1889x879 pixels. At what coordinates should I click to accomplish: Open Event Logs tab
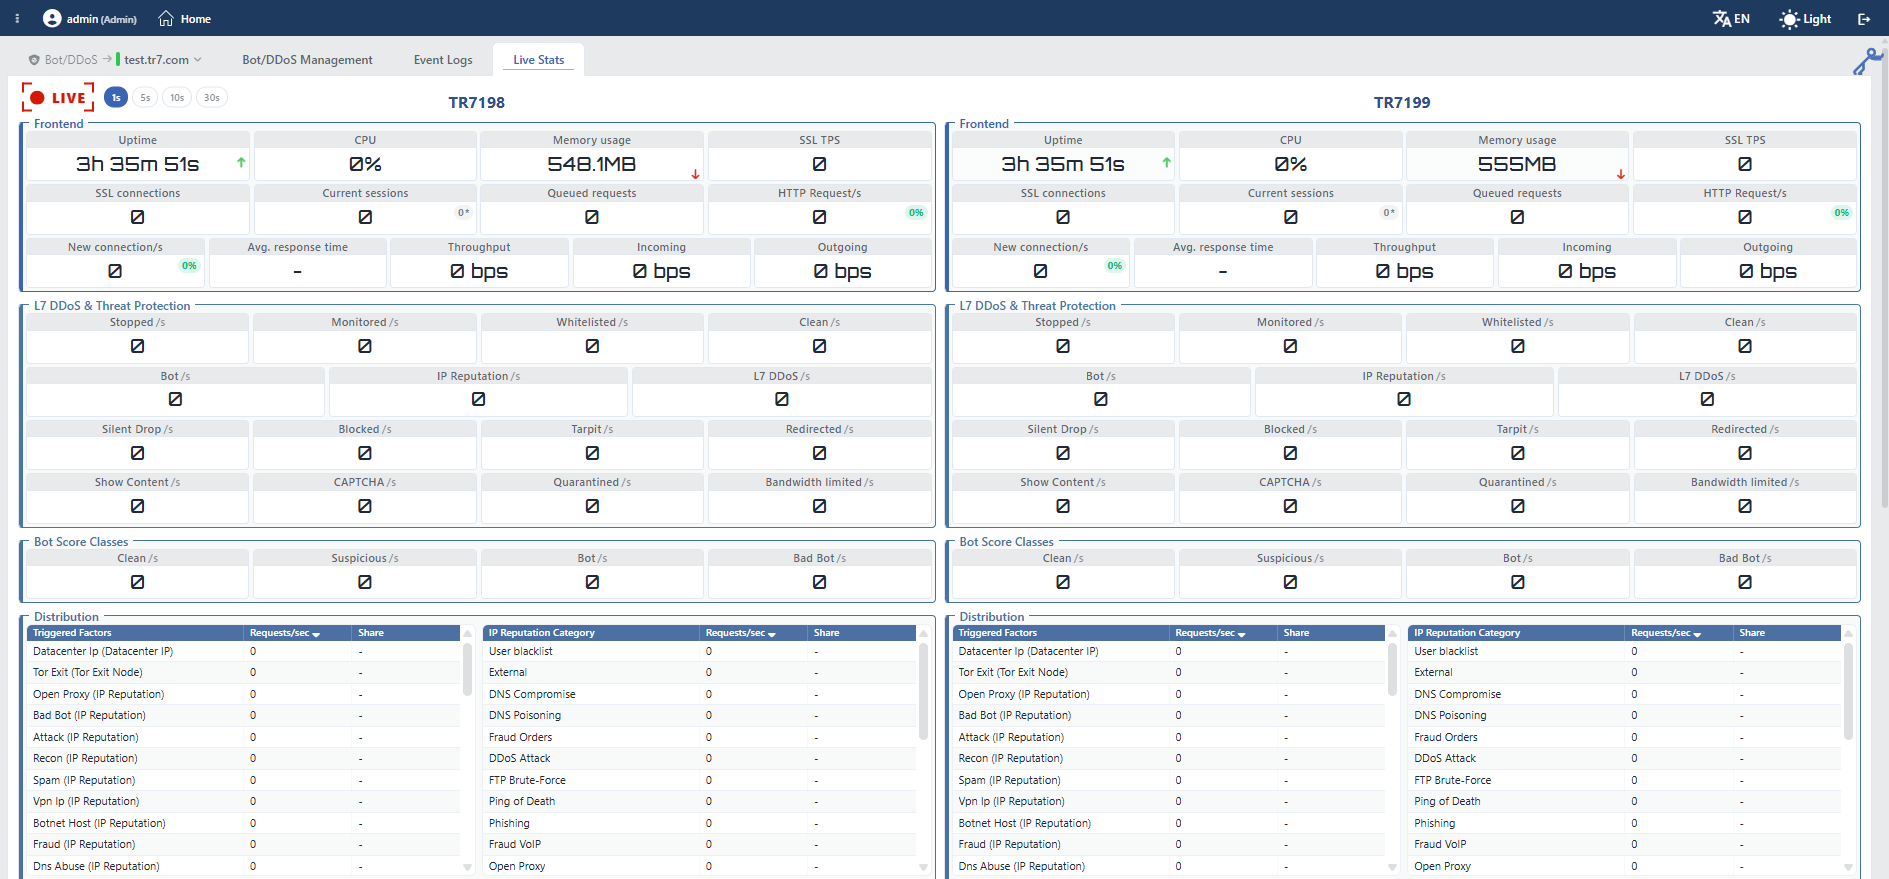click(443, 60)
